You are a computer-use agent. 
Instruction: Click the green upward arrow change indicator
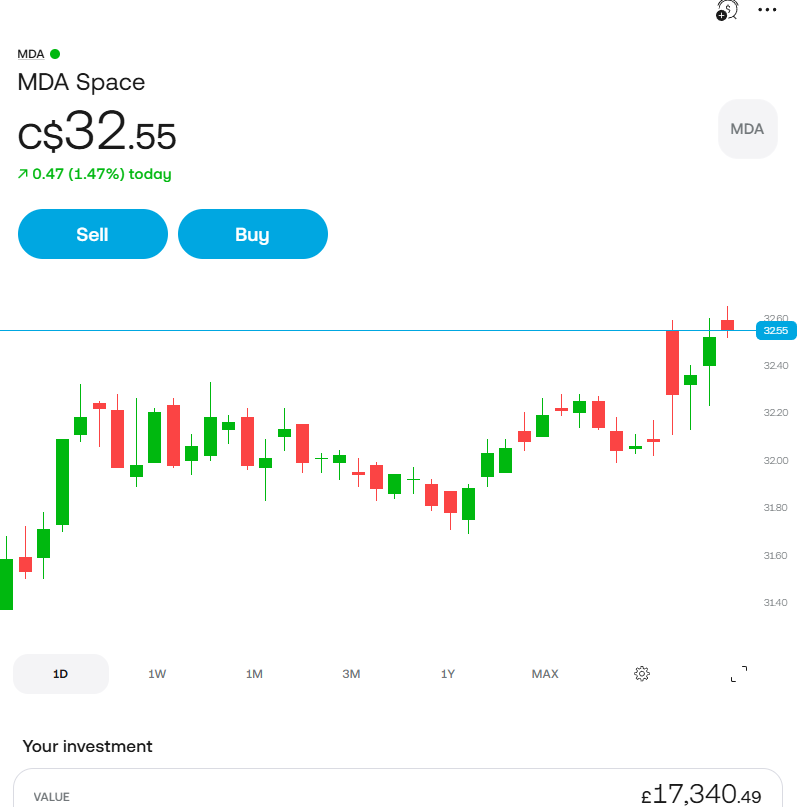[x=23, y=174]
